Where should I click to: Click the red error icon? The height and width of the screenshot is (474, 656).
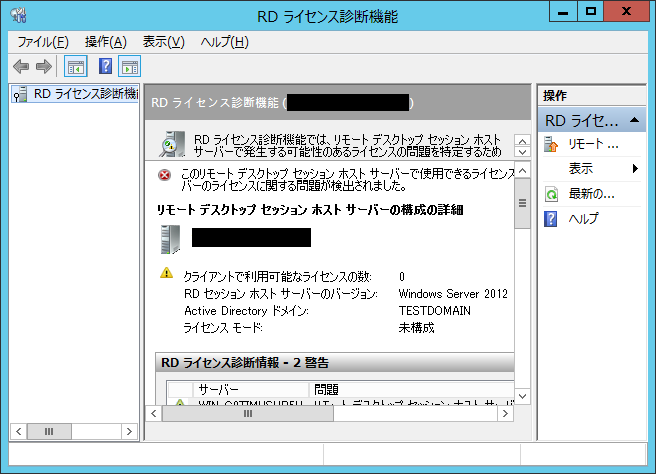164,175
